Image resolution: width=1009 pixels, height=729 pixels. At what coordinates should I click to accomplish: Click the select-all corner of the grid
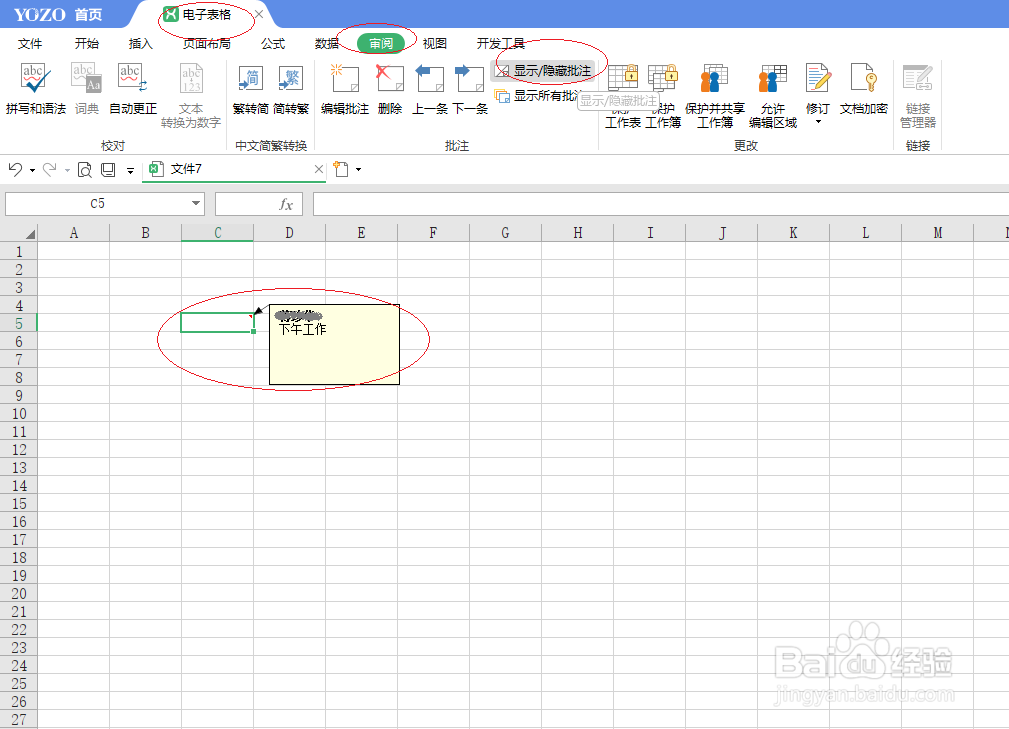pyautogui.click(x=19, y=232)
